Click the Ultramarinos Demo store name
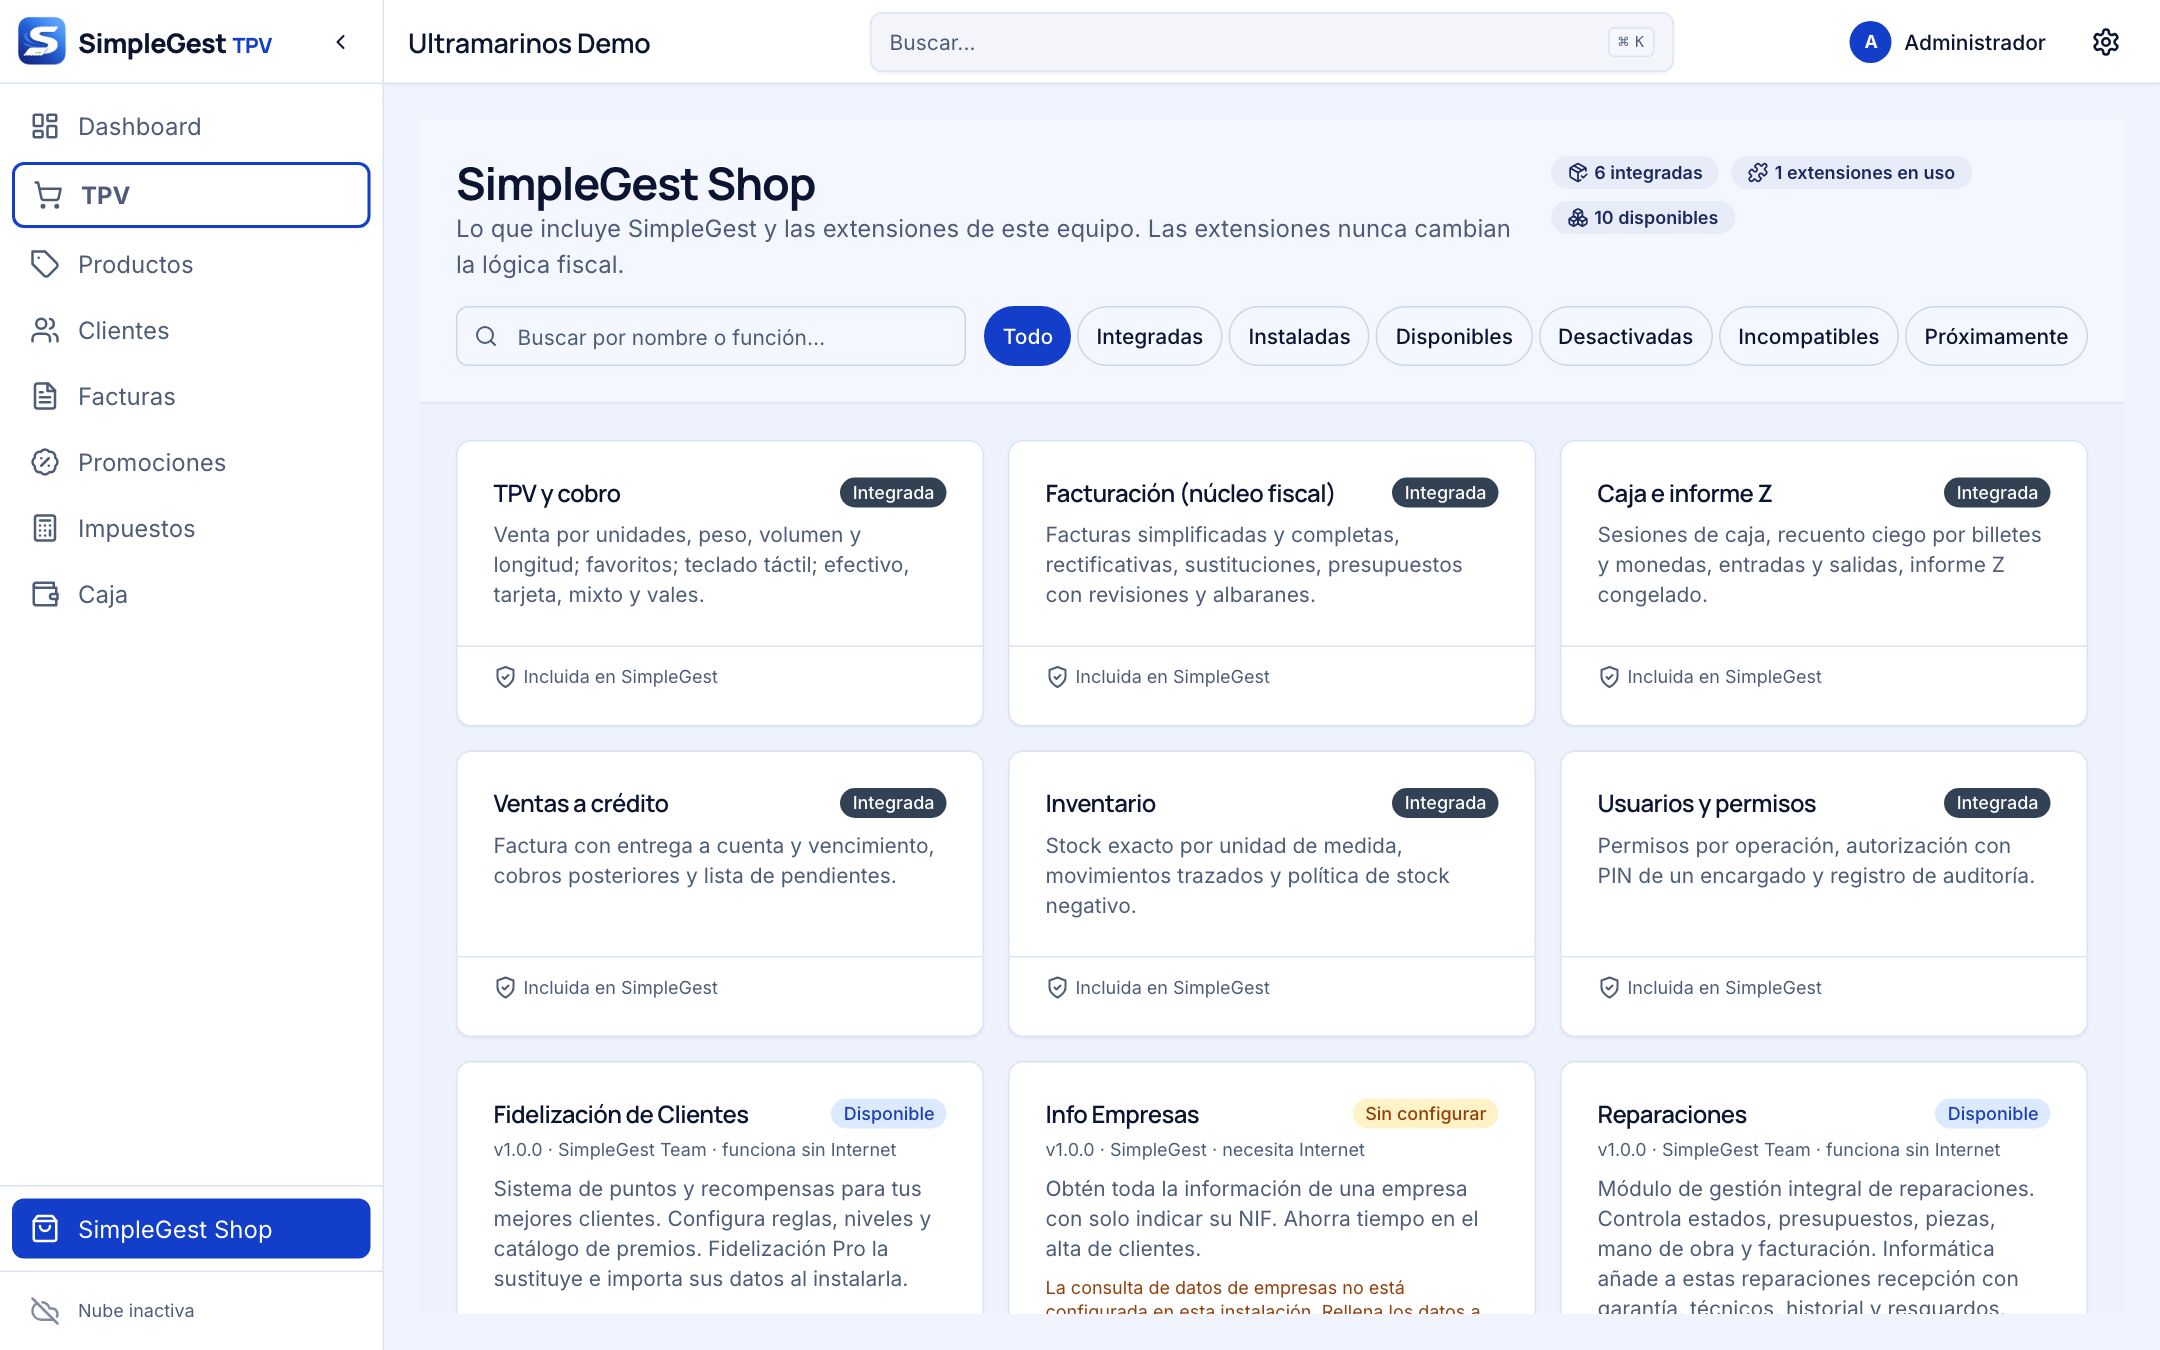 pyautogui.click(x=529, y=43)
